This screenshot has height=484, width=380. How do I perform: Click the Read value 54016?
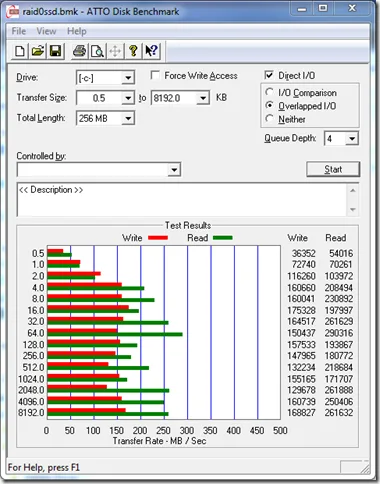click(x=341, y=254)
